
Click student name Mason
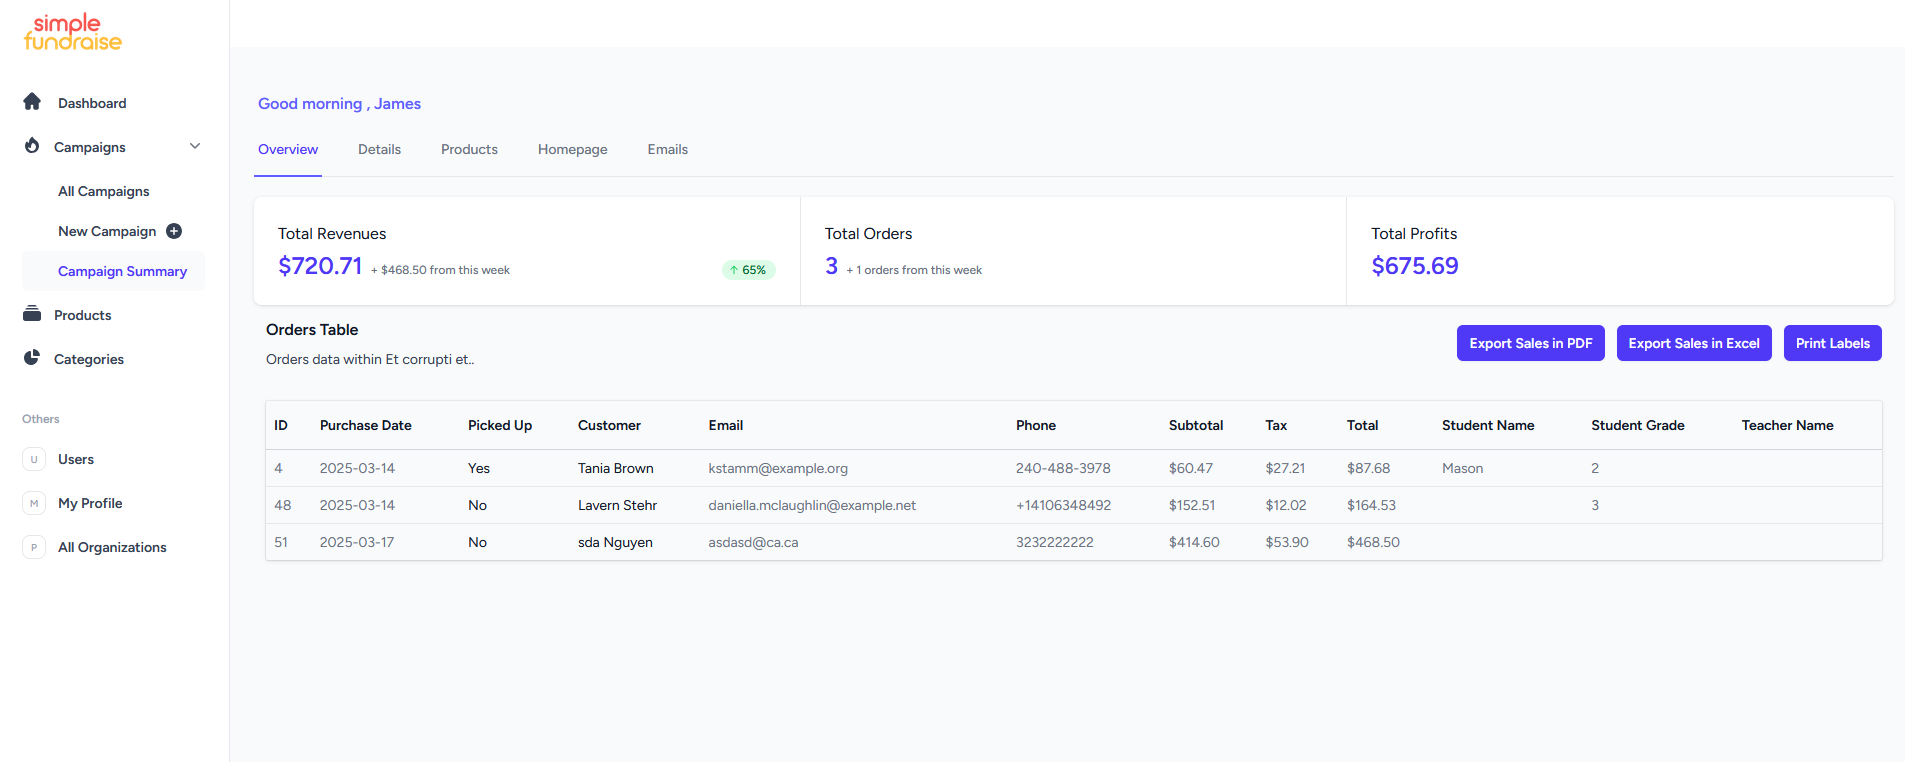point(1462,468)
